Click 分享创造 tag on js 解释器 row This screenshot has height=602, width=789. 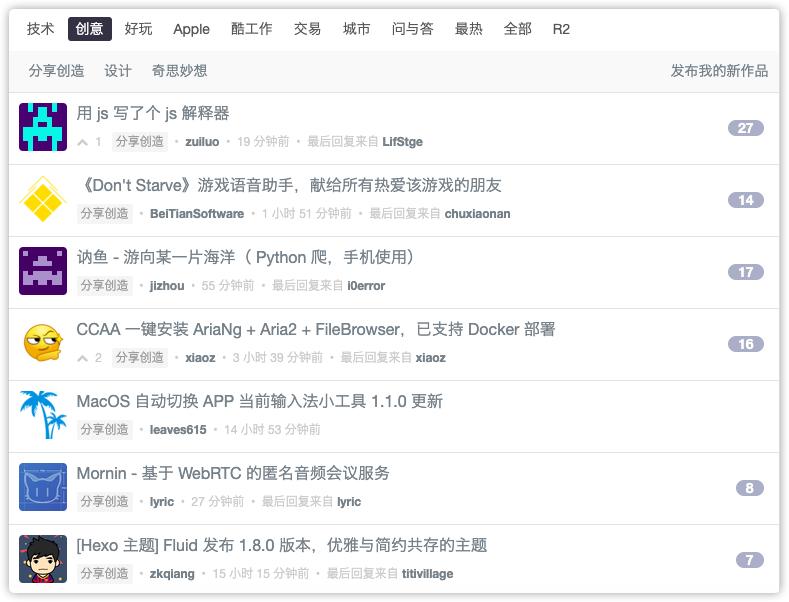click(140, 141)
